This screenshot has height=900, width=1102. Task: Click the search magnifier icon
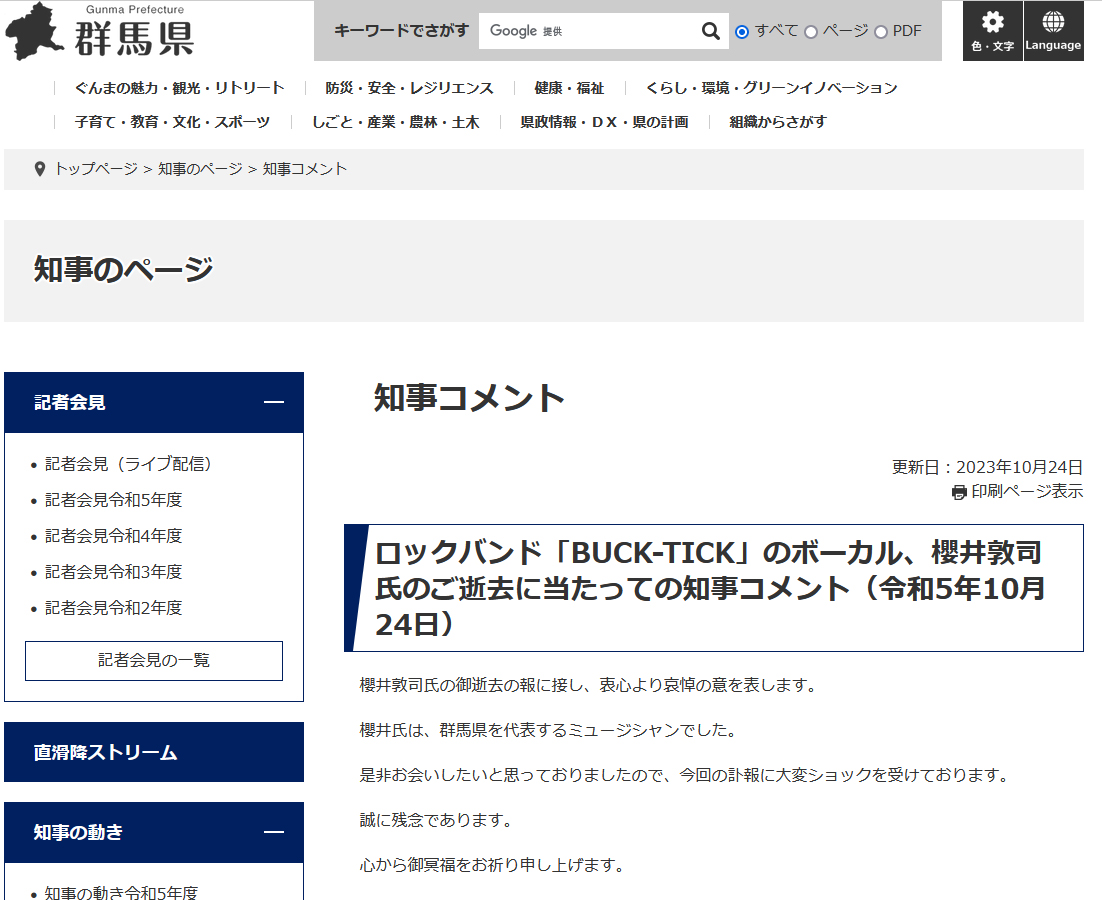[x=711, y=31]
